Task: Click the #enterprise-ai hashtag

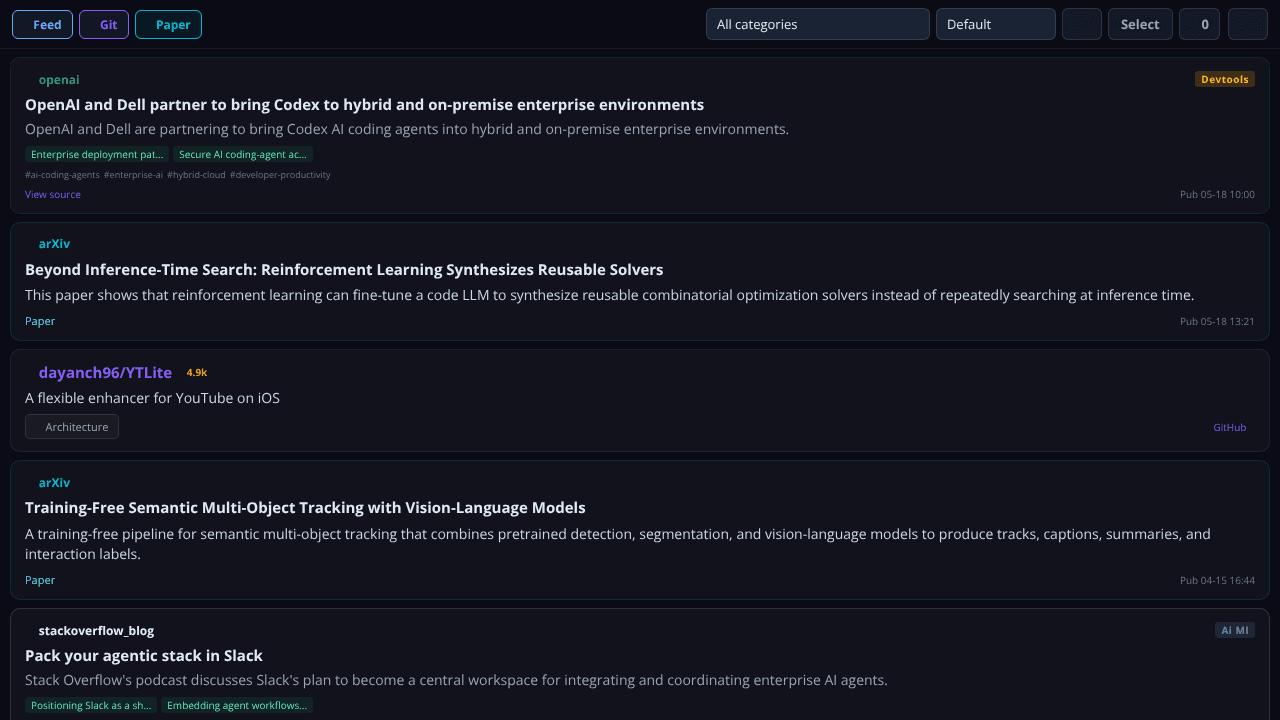Action: pyautogui.click(x=133, y=175)
